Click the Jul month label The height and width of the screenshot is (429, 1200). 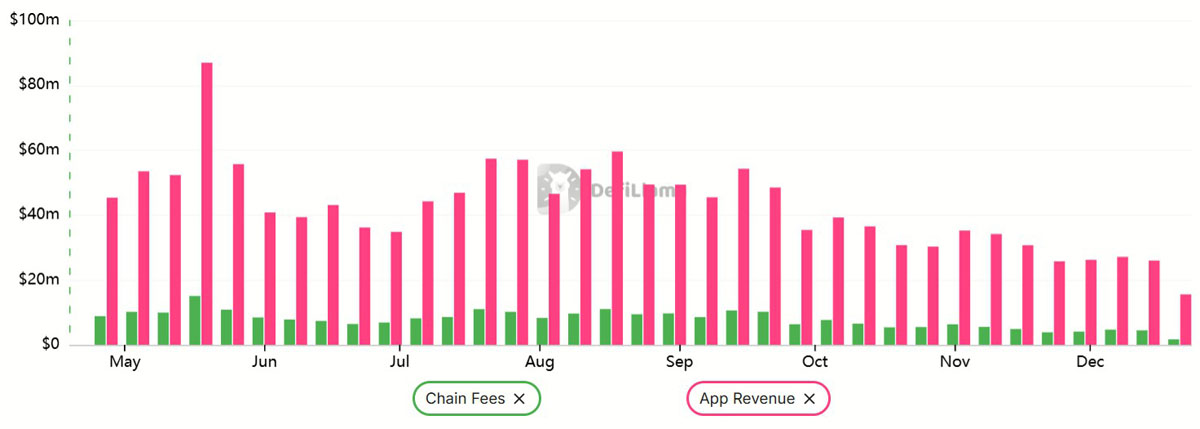(x=399, y=362)
